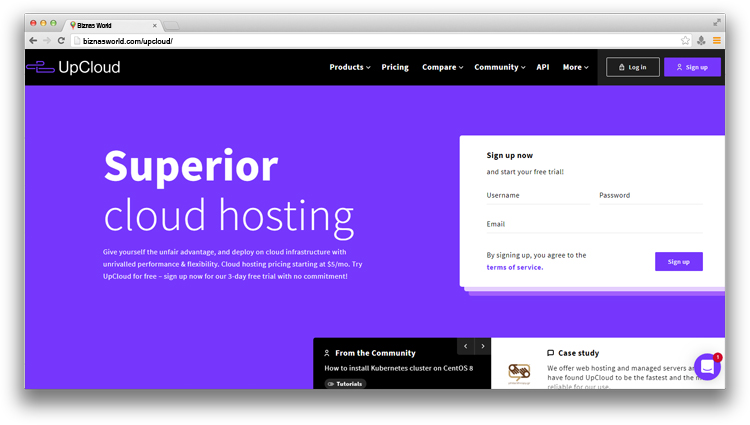The height and width of the screenshot is (425, 750).
Task: Focus the Username field
Action: point(538,196)
